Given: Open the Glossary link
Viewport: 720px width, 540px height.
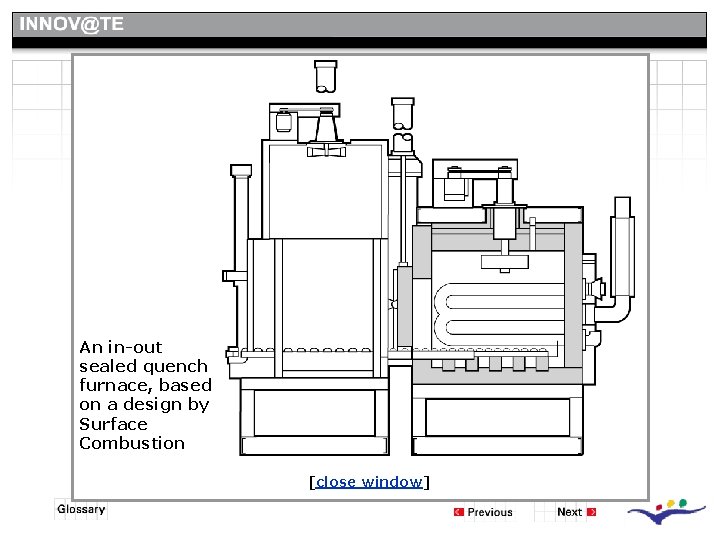Looking at the screenshot, I should coord(81,509).
